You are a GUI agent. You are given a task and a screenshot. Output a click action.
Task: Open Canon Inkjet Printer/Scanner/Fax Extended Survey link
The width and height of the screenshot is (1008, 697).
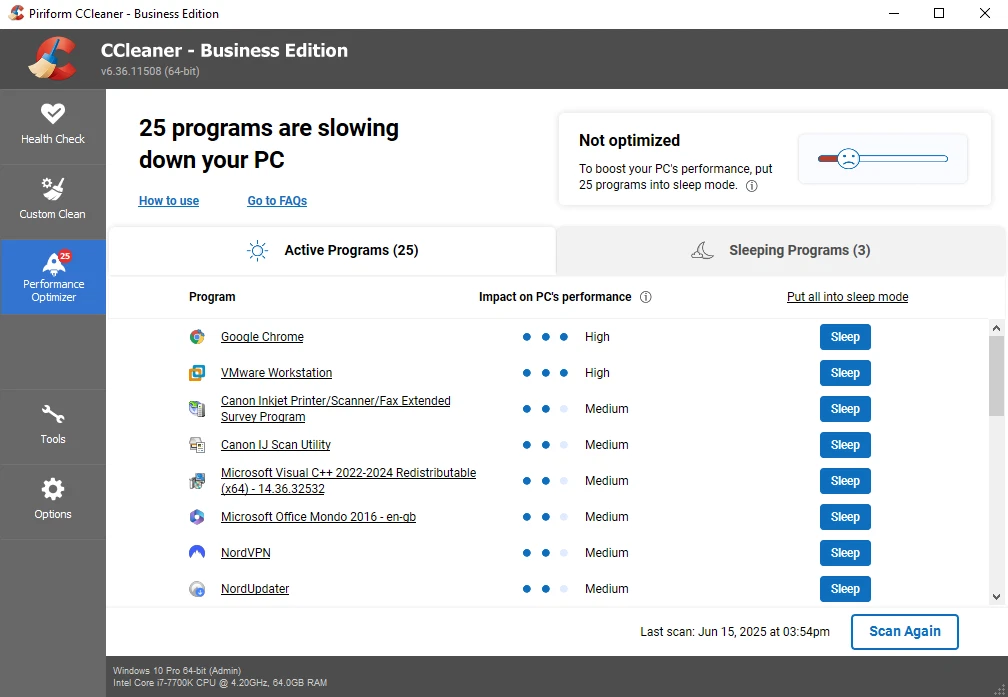(336, 409)
